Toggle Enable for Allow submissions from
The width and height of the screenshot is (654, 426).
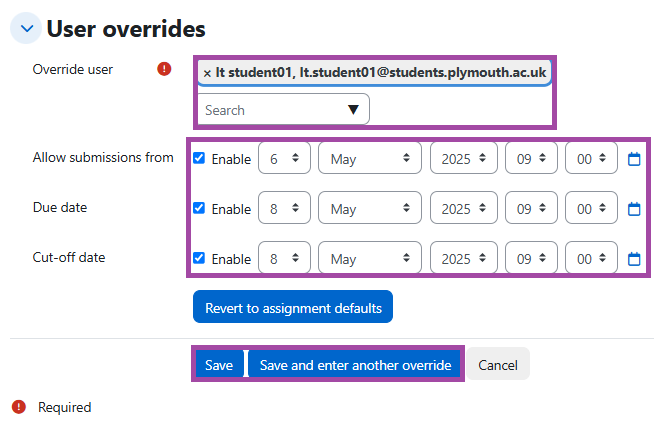199,158
